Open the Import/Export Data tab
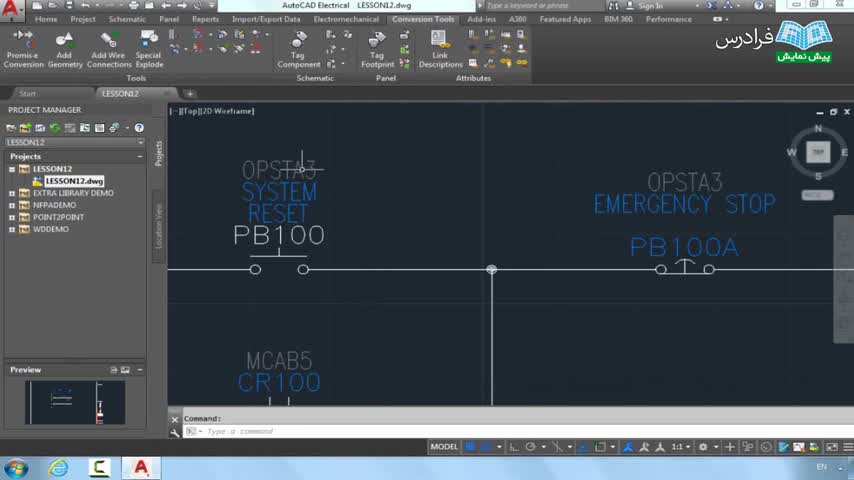854x480 pixels. tap(266, 19)
